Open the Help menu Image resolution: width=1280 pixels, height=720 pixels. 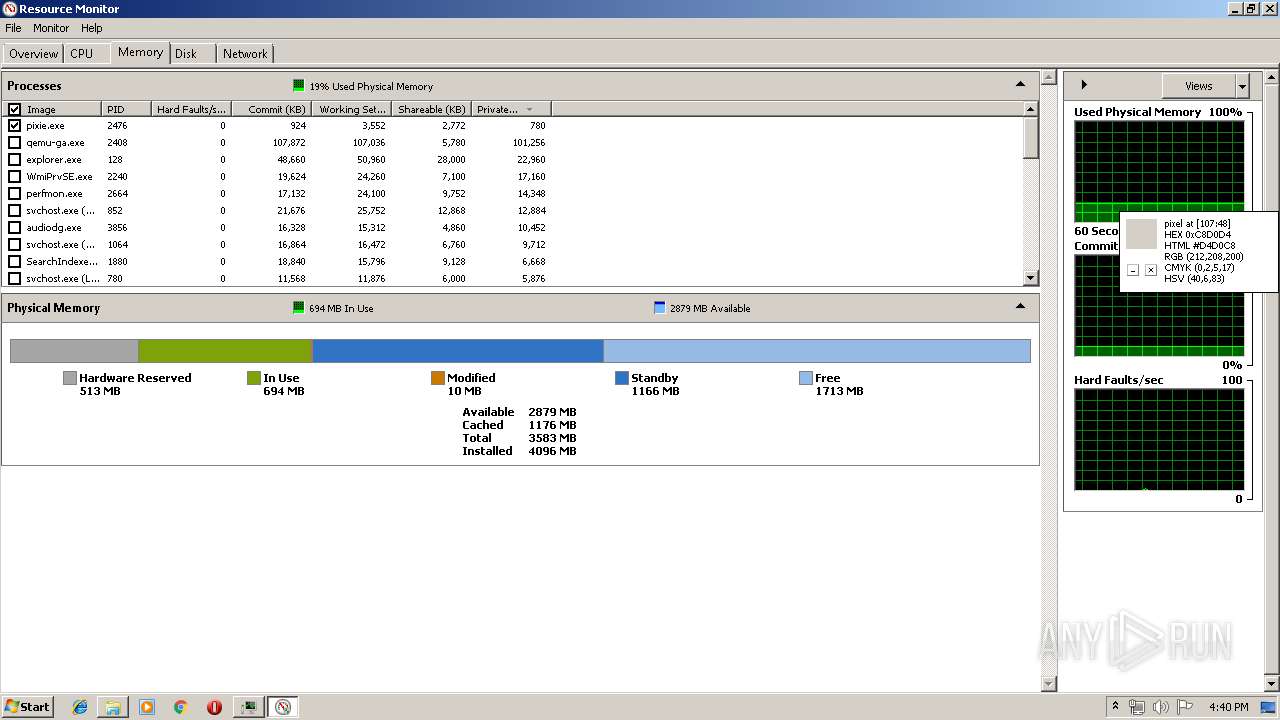pyautogui.click(x=92, y=28)
